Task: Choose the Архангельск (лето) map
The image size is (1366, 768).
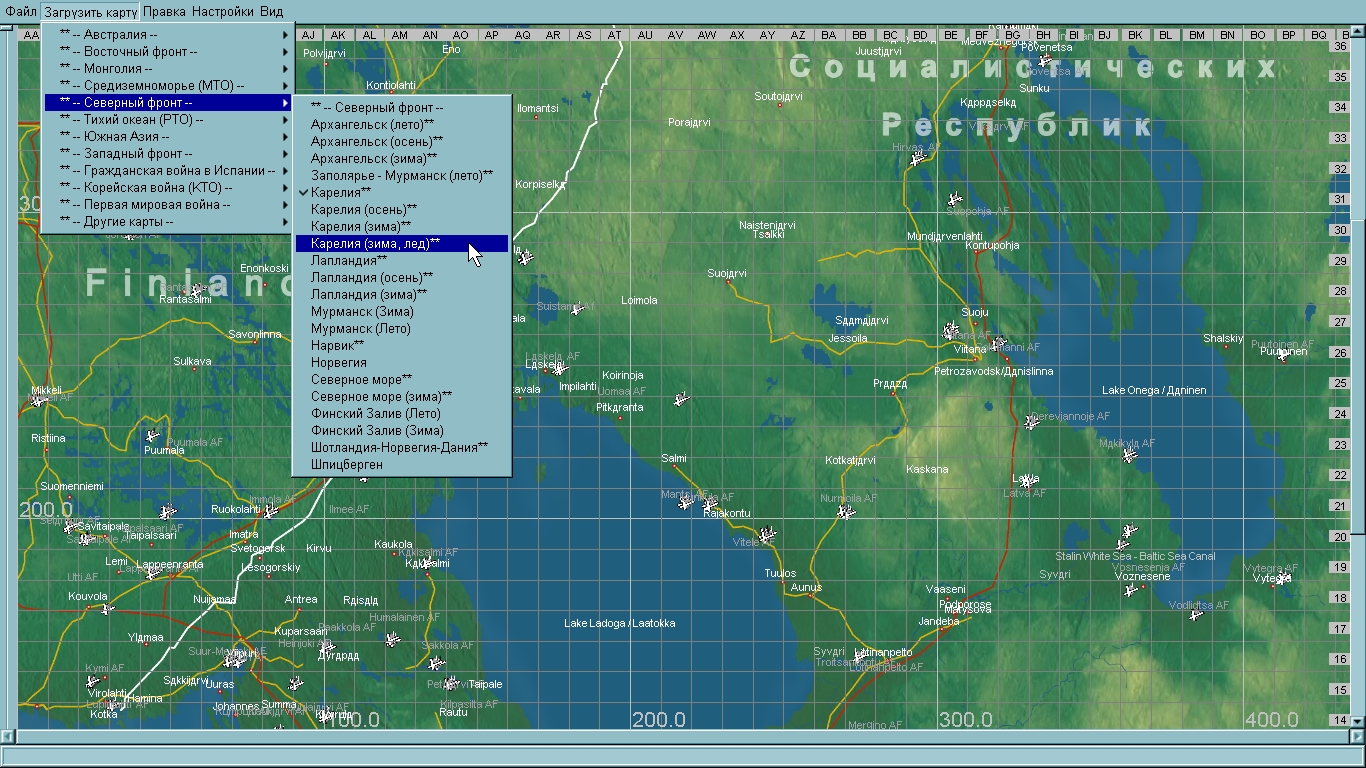Action: [402, 124]
